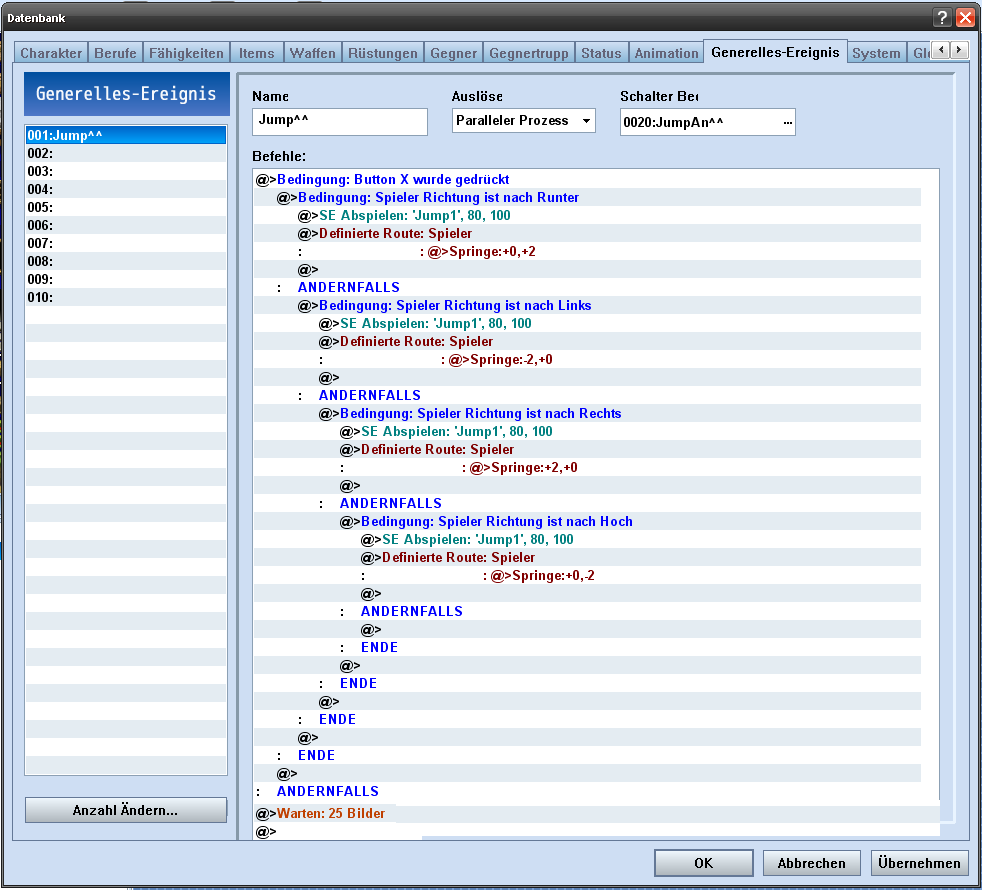
Task: Go to the Gegnertrupp tab
Action: 529,53
